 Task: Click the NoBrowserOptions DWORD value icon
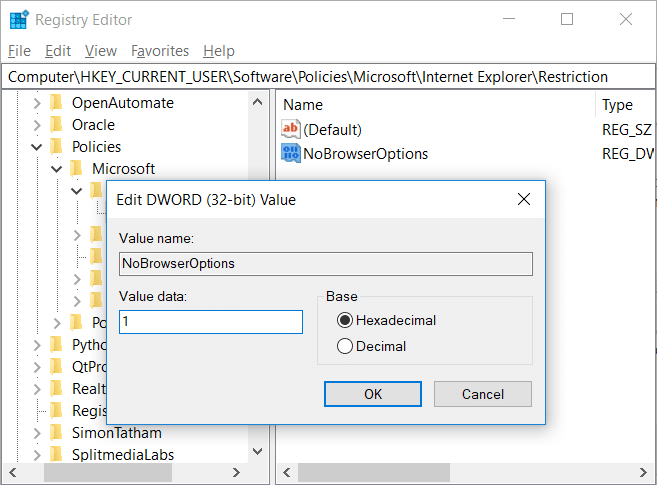[x=291, y=153]
